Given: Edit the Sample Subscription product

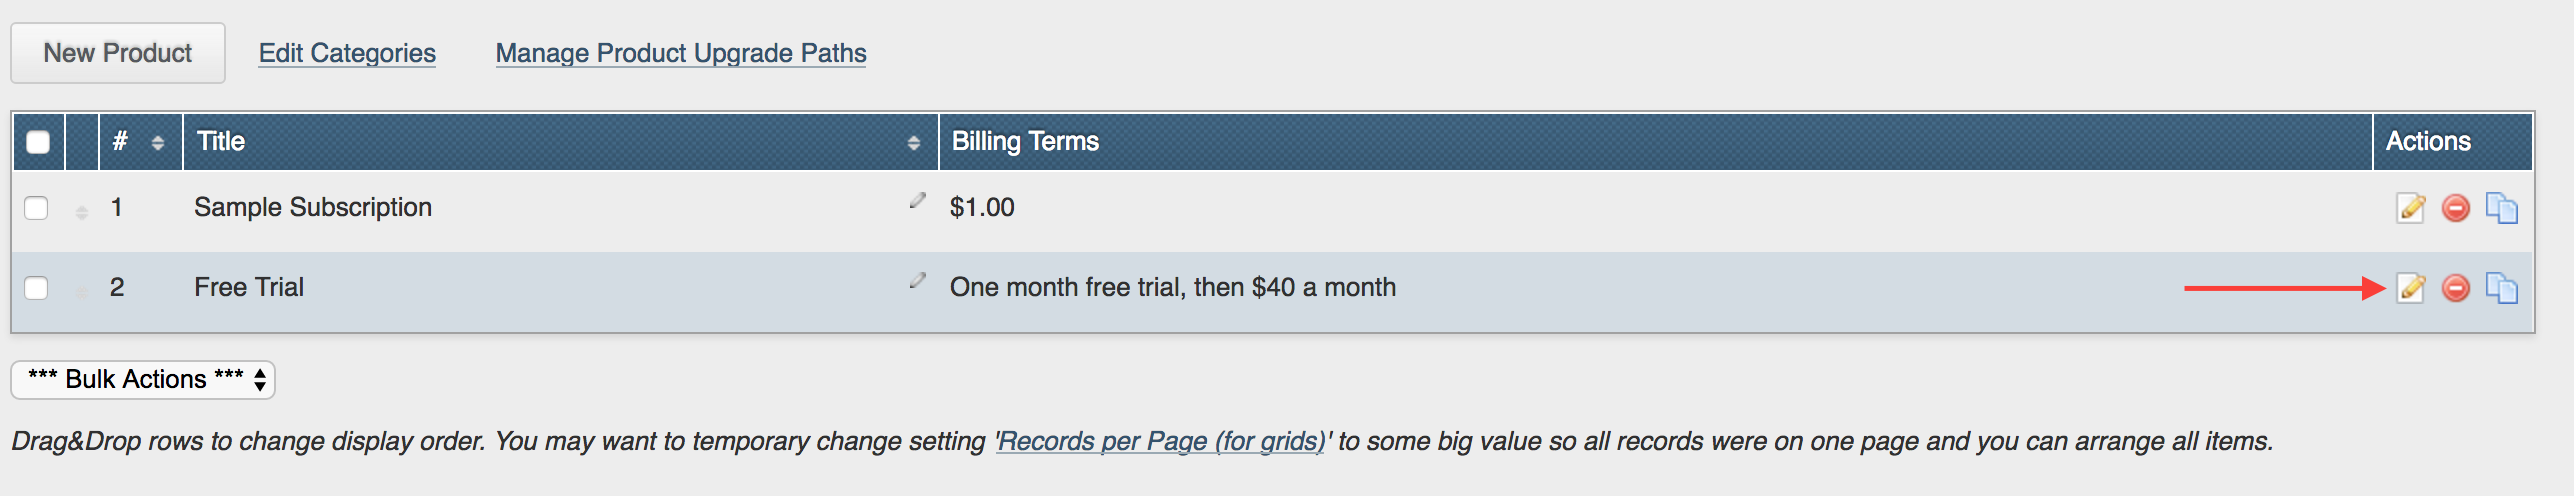Looking at the screenshot, I should [2411, 208].
